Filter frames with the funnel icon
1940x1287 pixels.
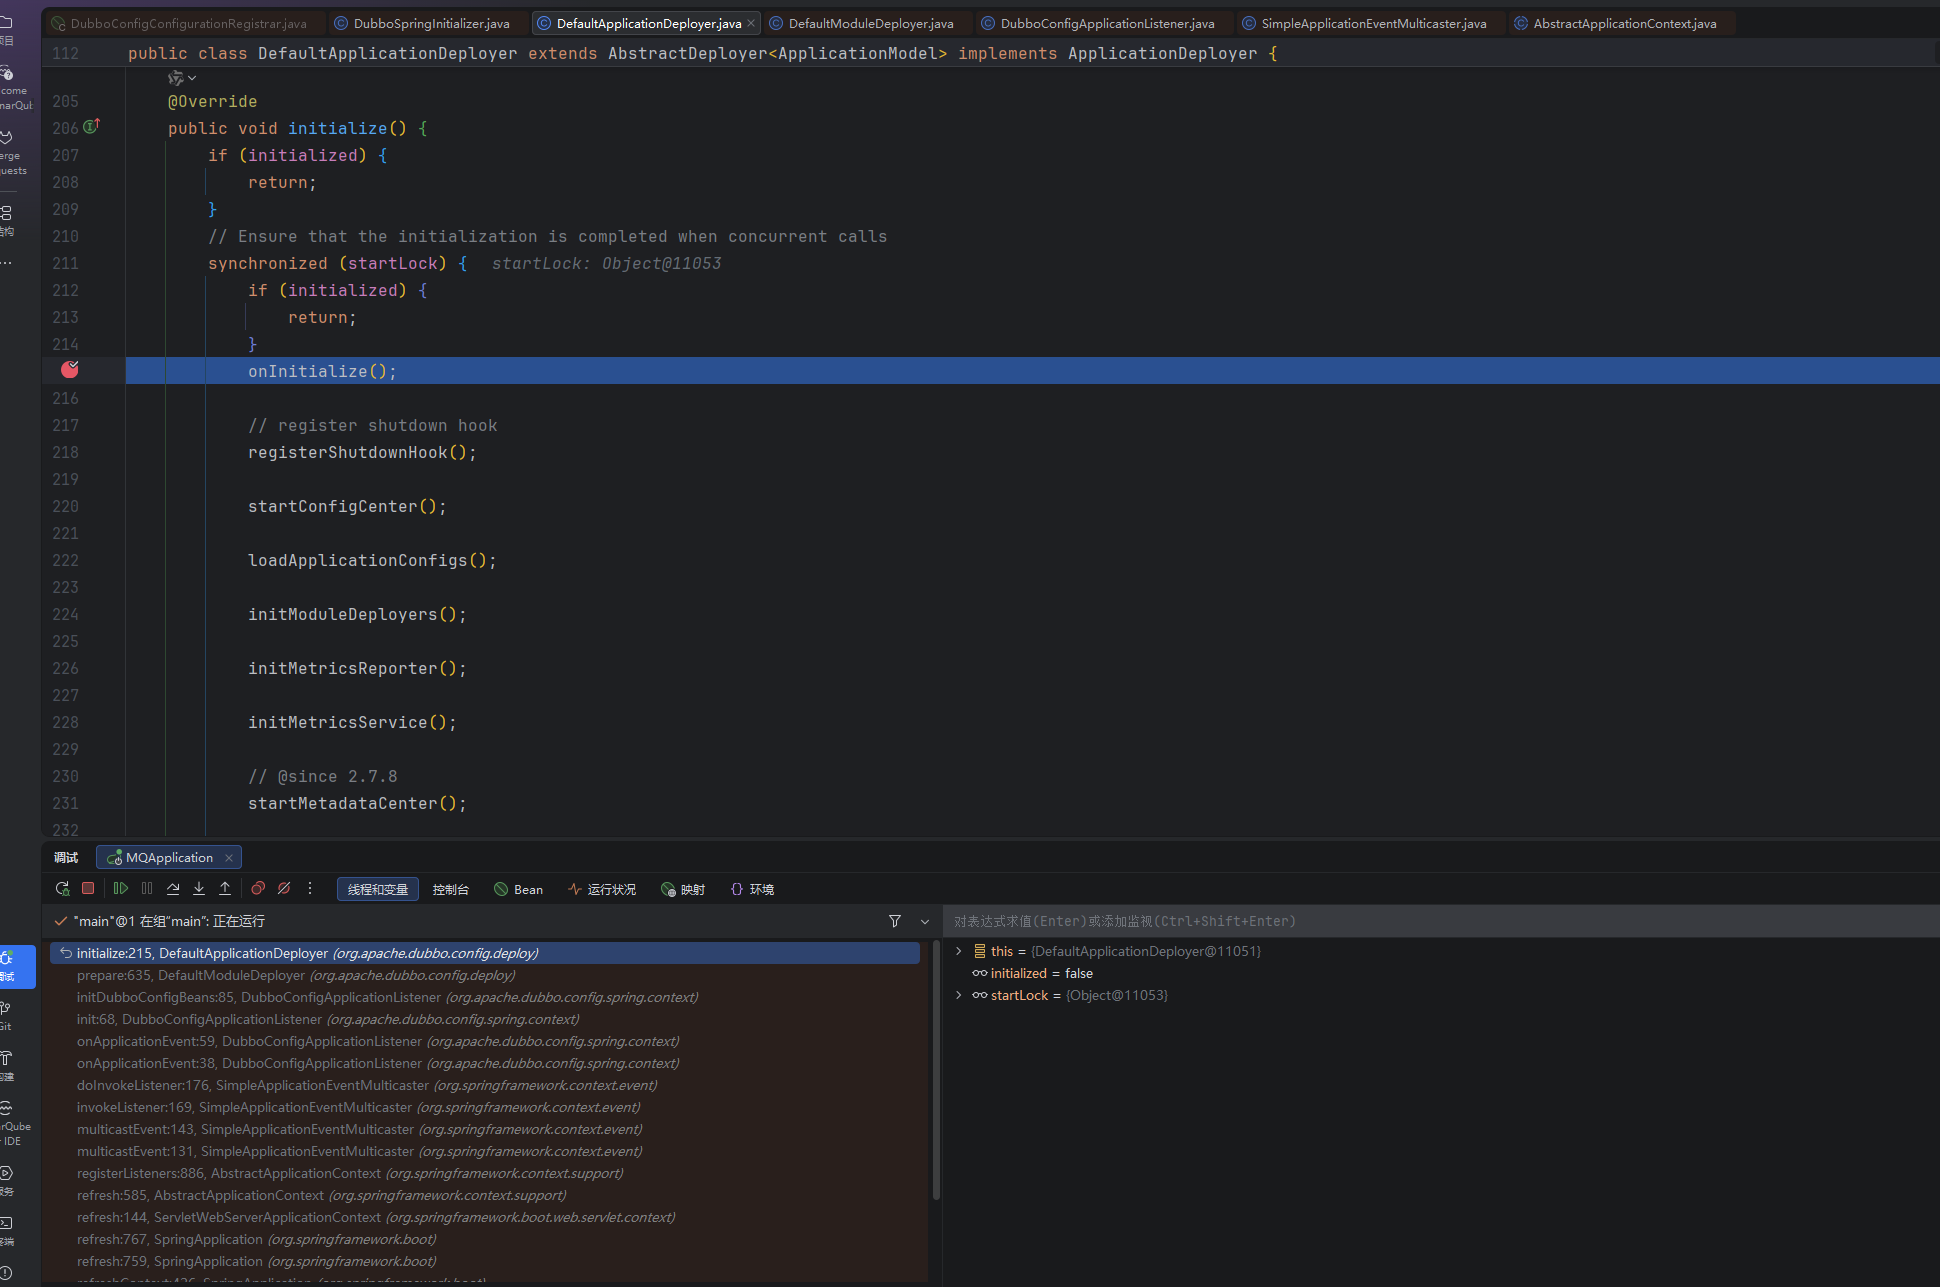coord(895,921)
